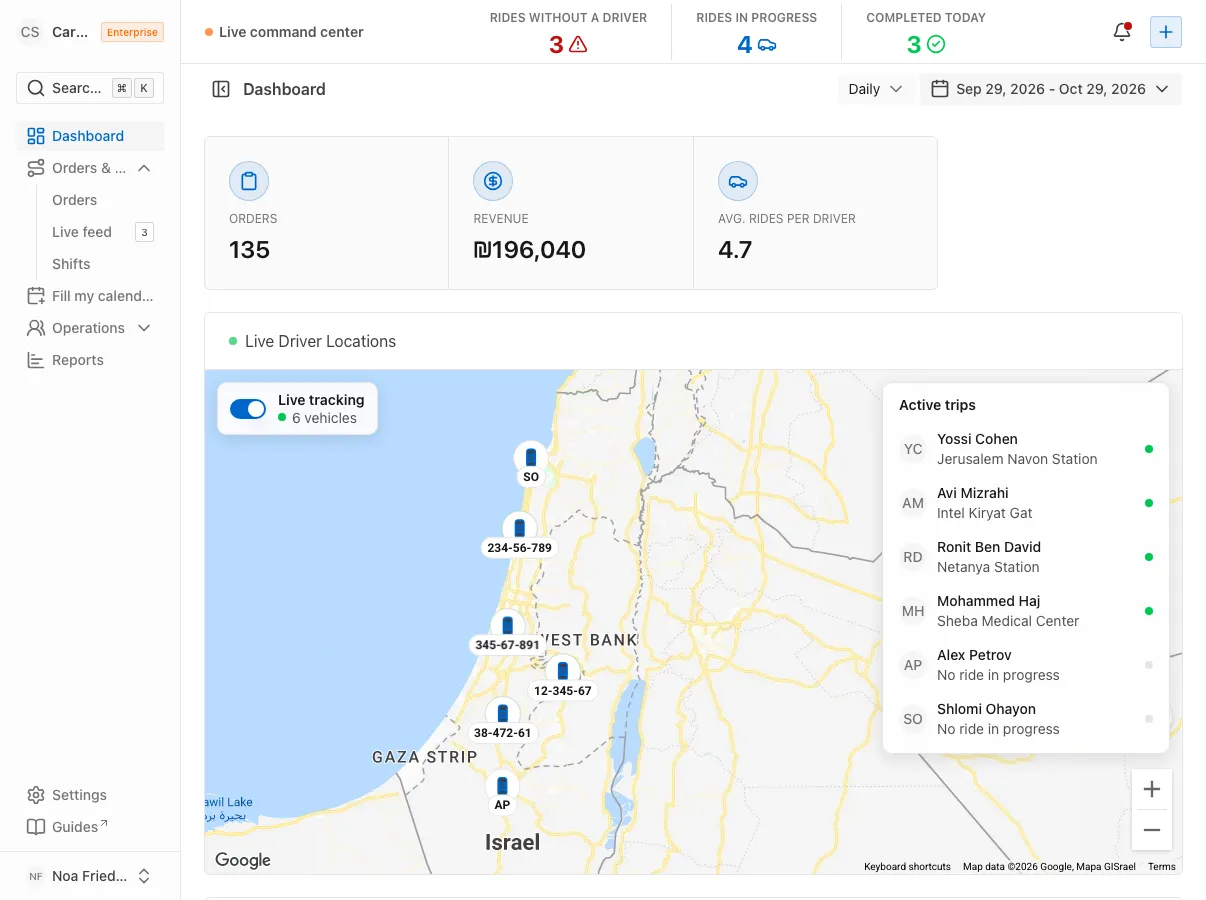
Task: Click the ₪196,040 revenue value
Action: click(x=530, y=250)
